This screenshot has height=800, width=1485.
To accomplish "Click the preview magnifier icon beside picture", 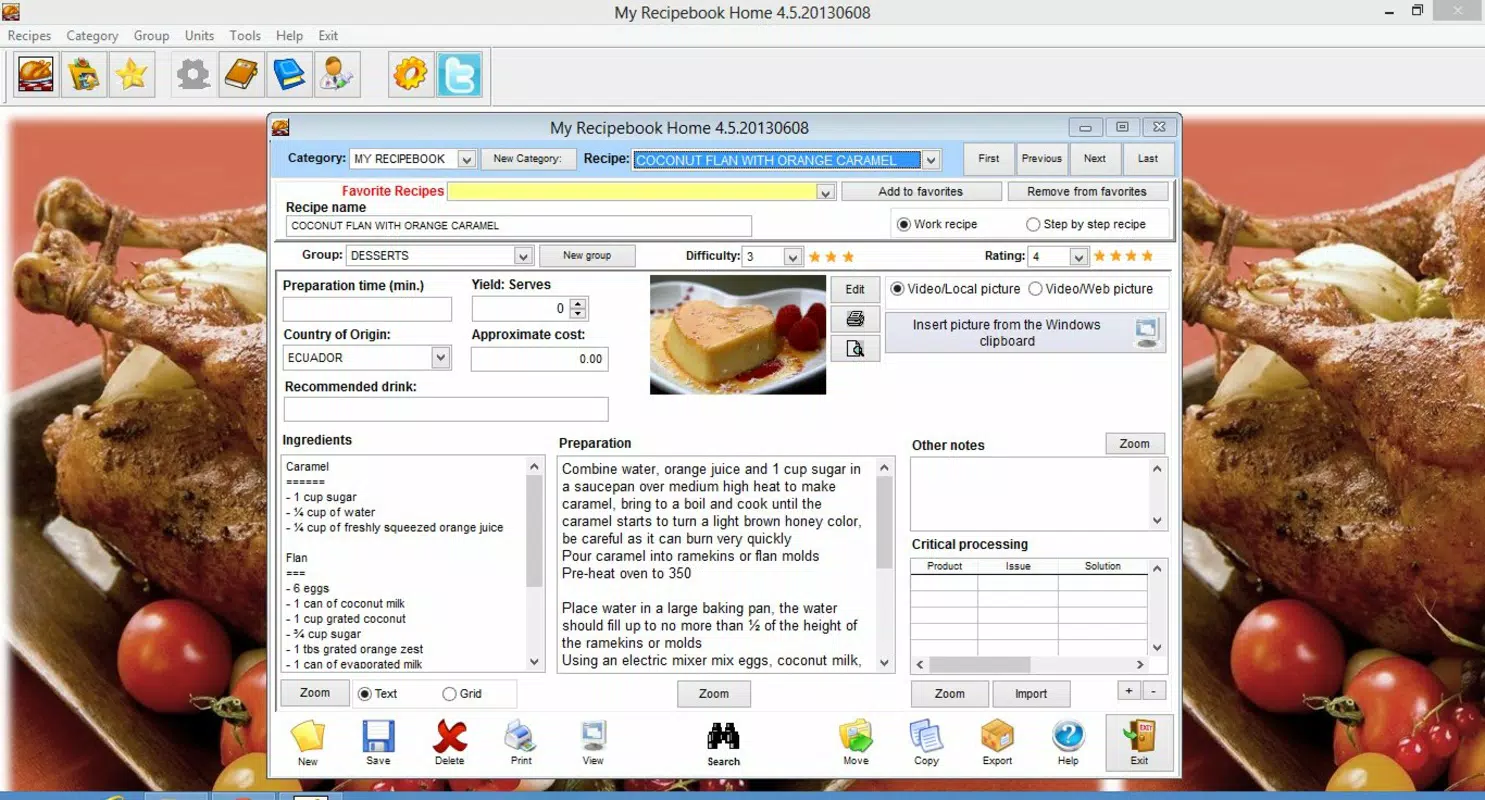I will (855, 349).
